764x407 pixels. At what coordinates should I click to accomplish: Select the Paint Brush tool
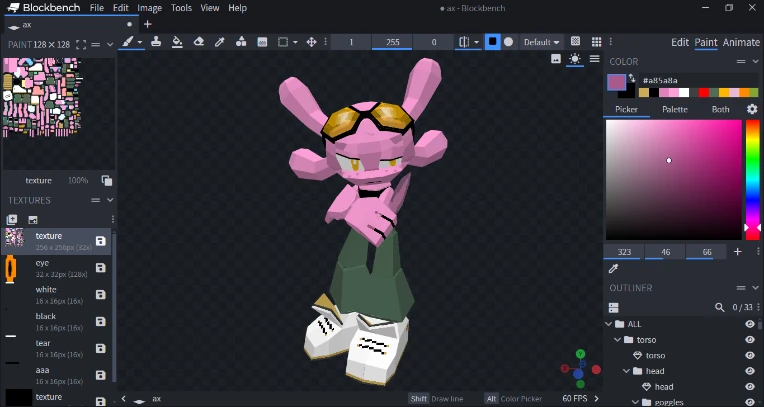pyautogui.click(x=128, y=42)
